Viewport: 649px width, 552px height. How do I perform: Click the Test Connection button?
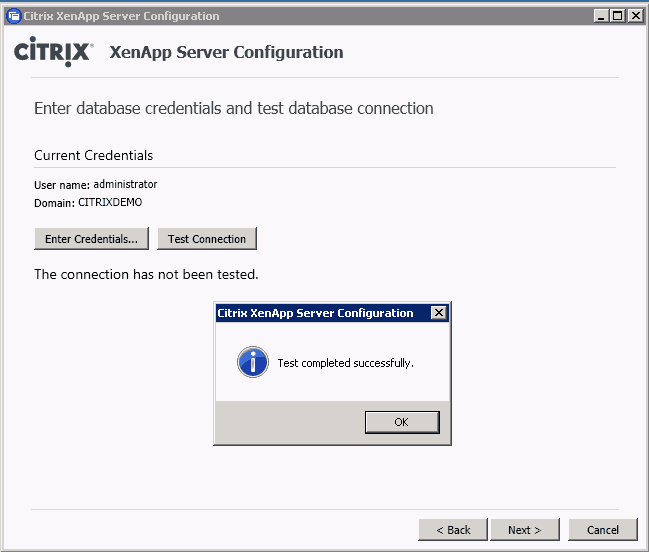coord(207,239)
